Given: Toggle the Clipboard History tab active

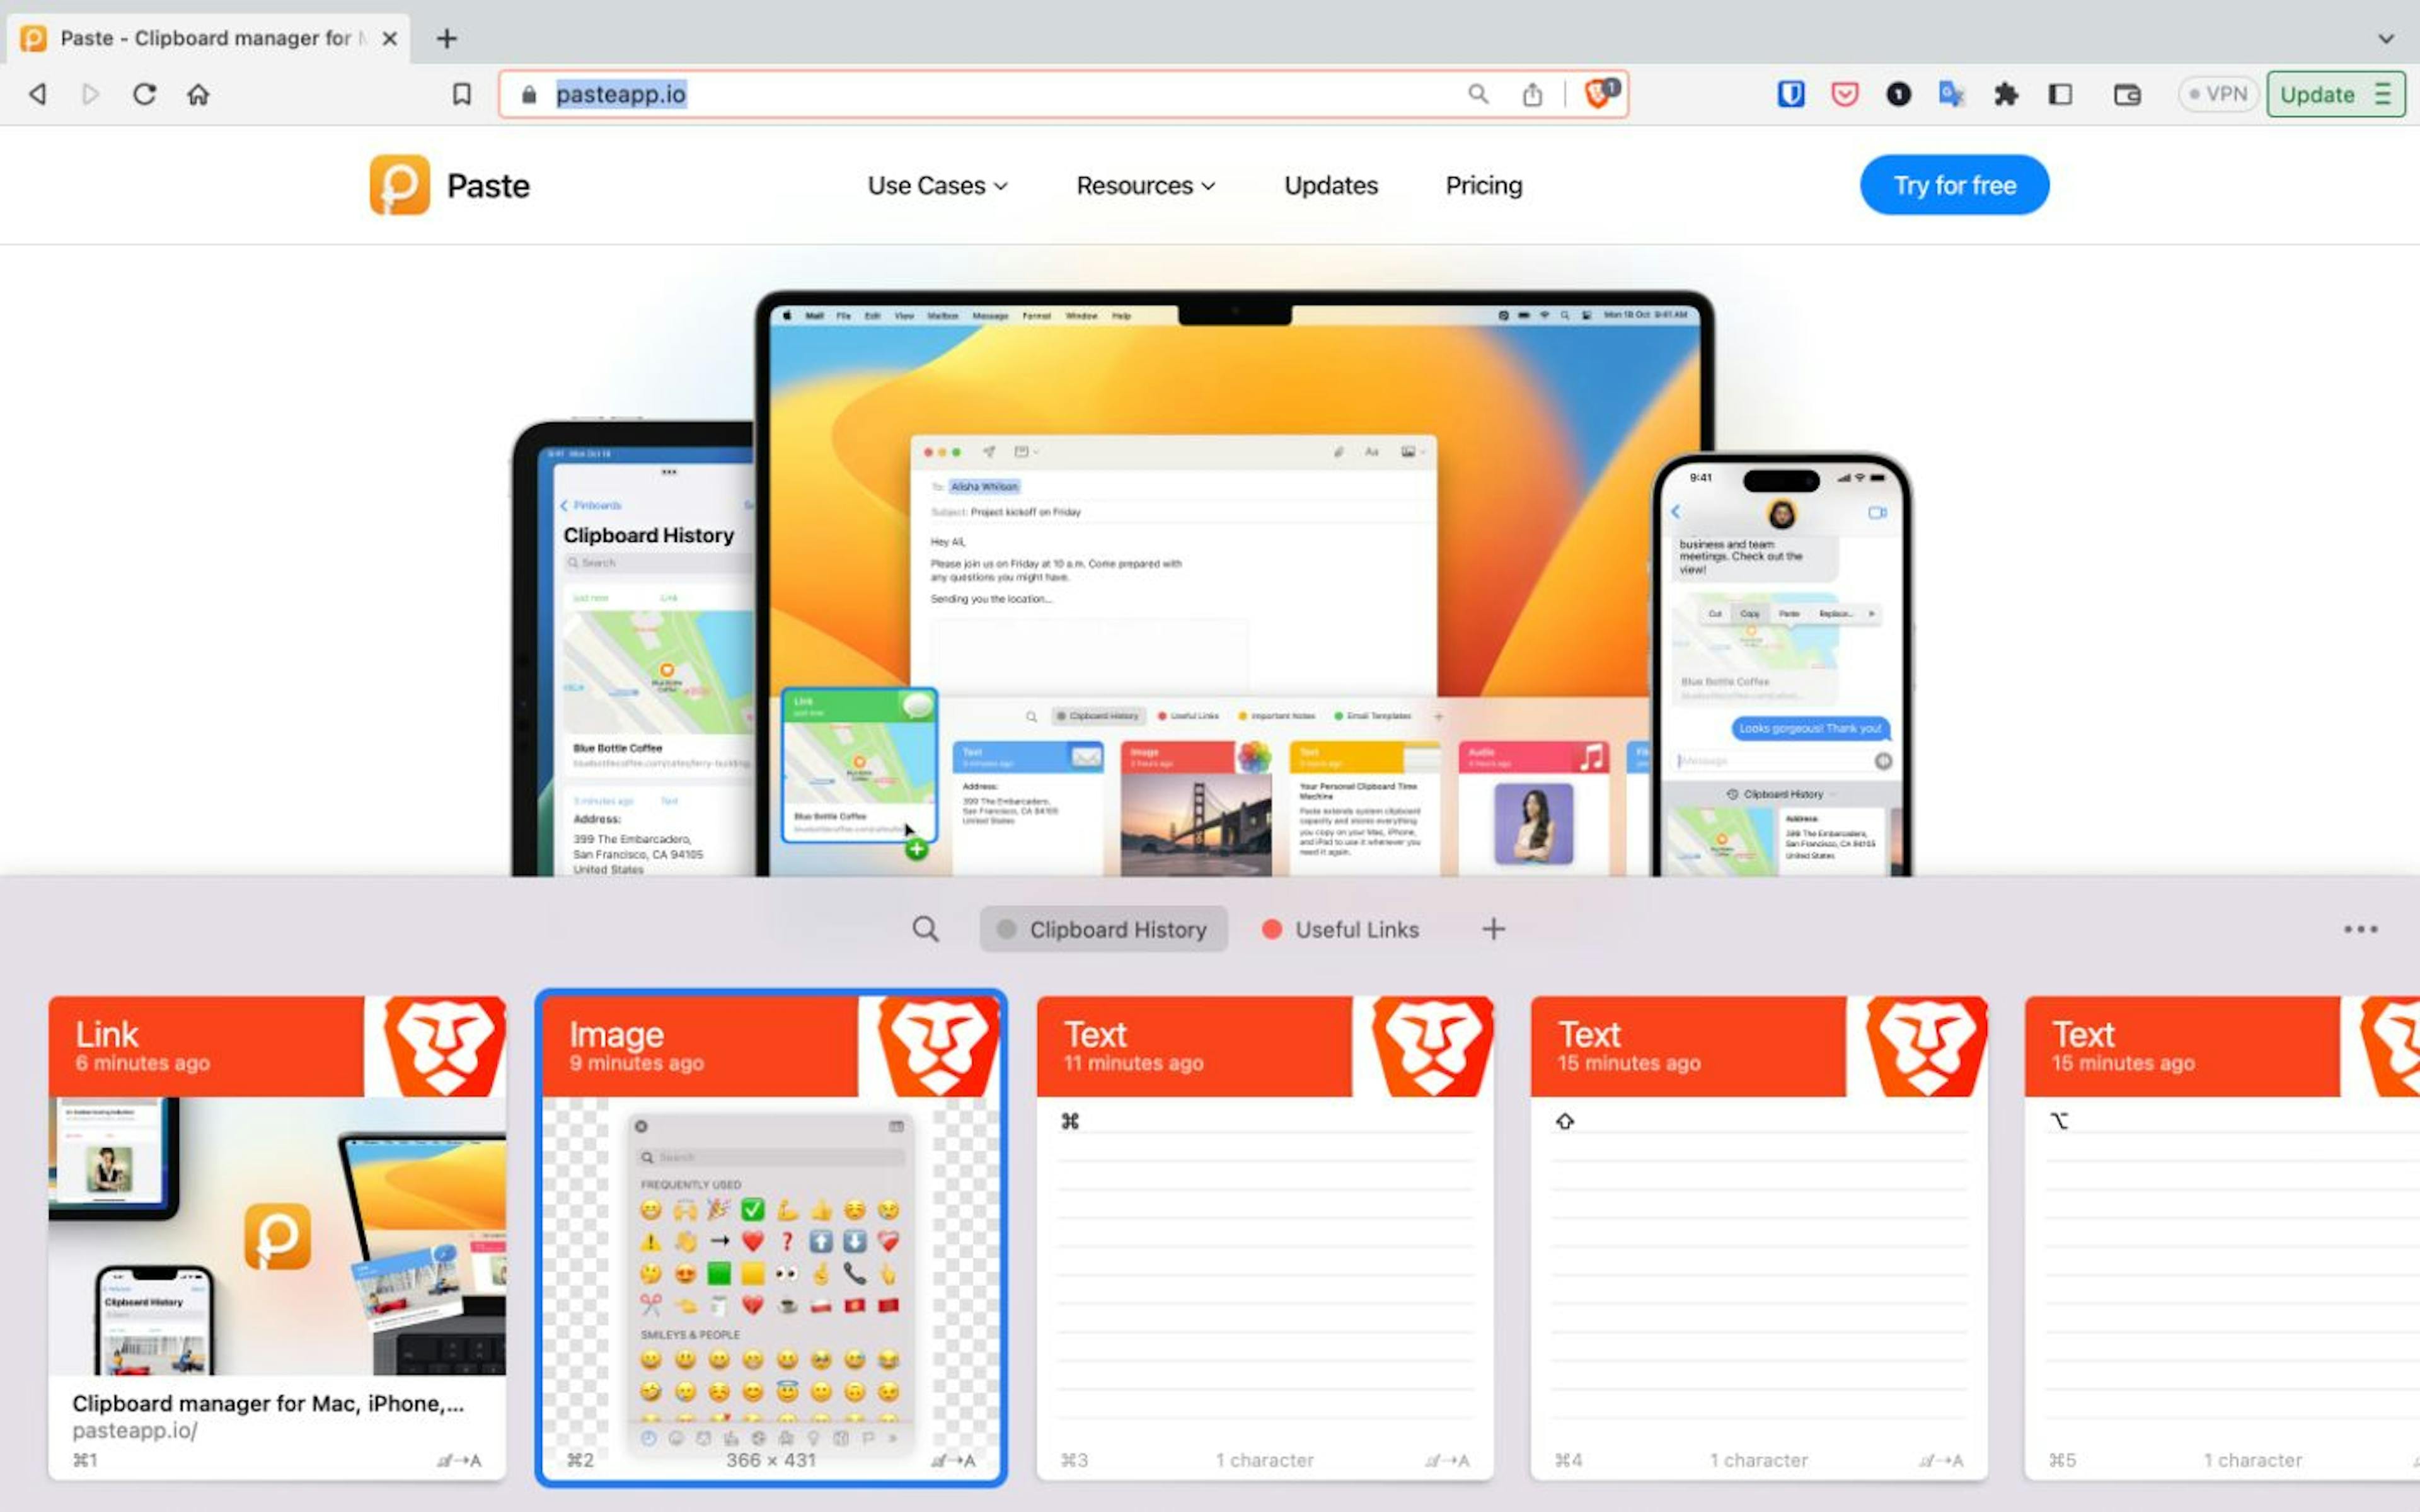Looking at the screenshot, I should (1107, 929).
